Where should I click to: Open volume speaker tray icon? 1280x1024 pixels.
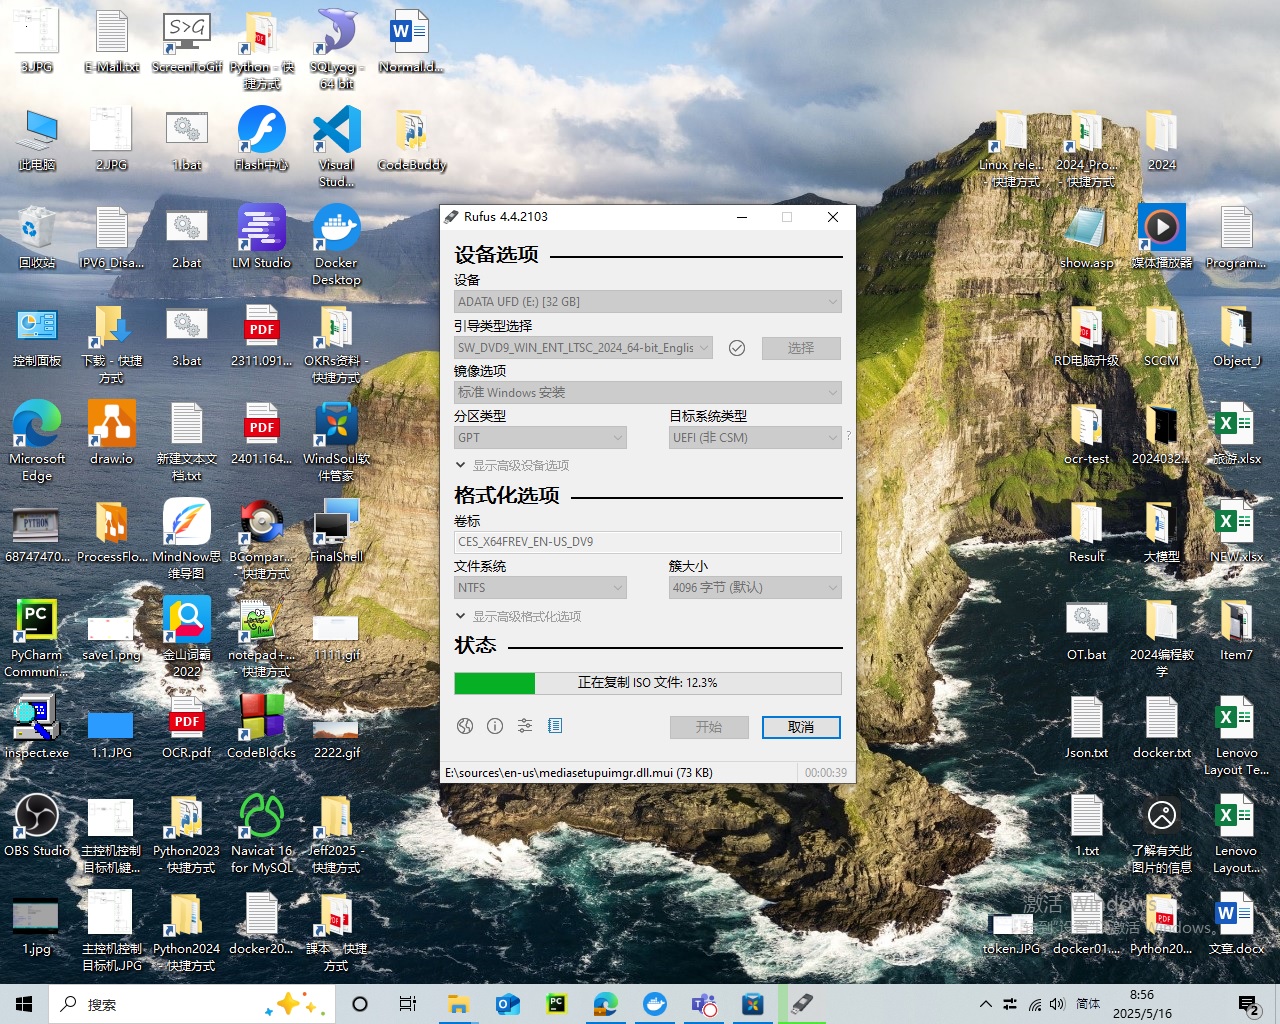(x=1058, y=1004)
